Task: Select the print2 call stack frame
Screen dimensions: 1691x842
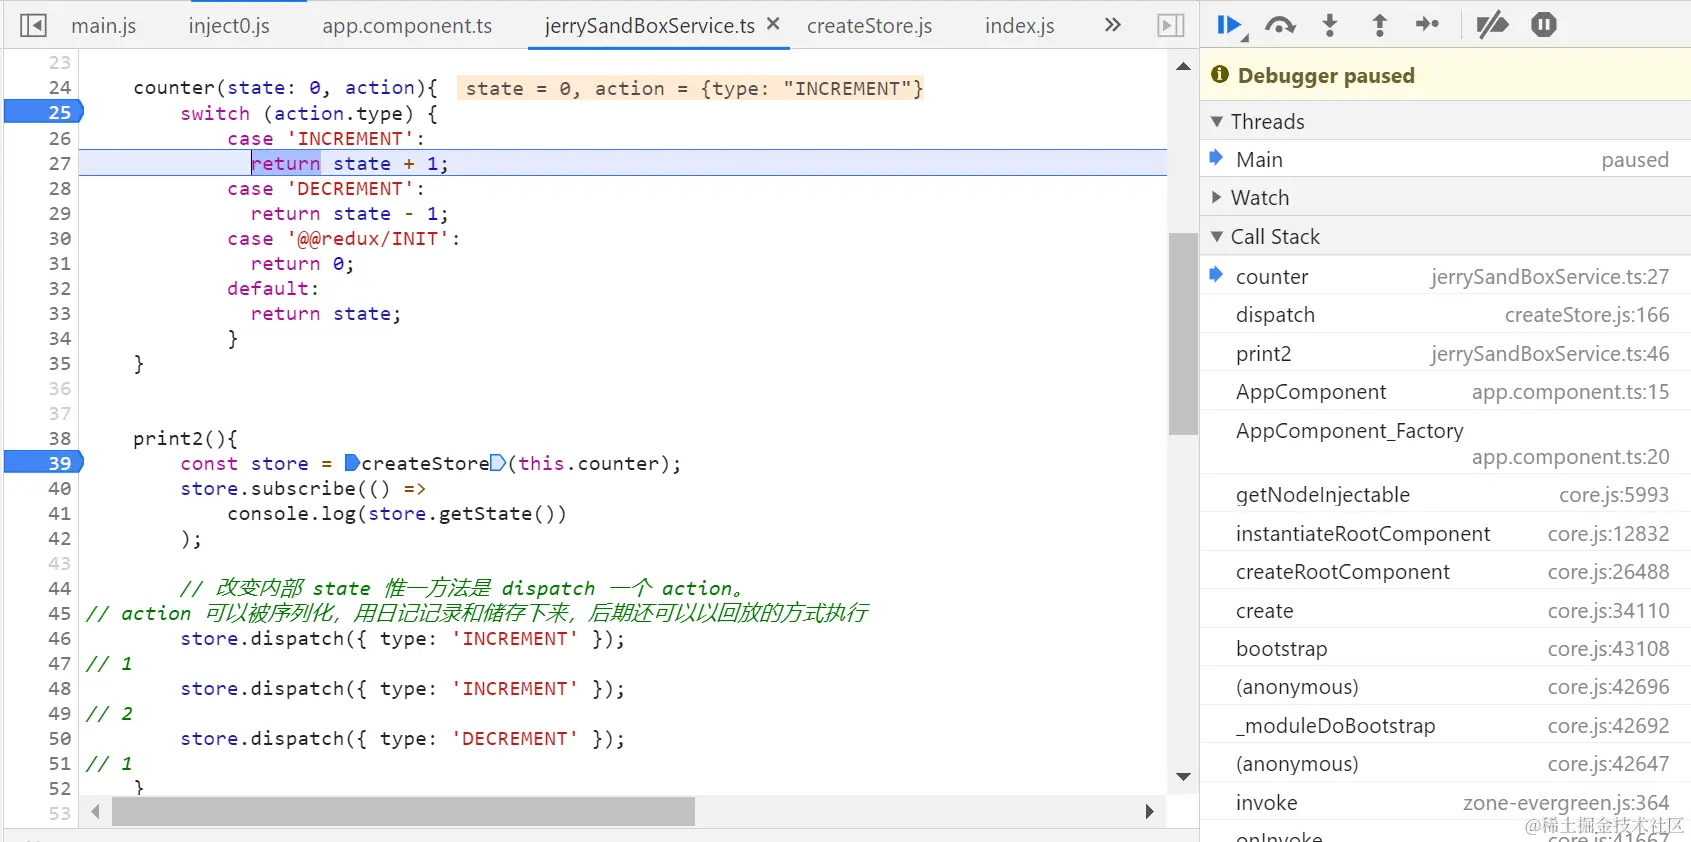Action: click(1445, 354)
